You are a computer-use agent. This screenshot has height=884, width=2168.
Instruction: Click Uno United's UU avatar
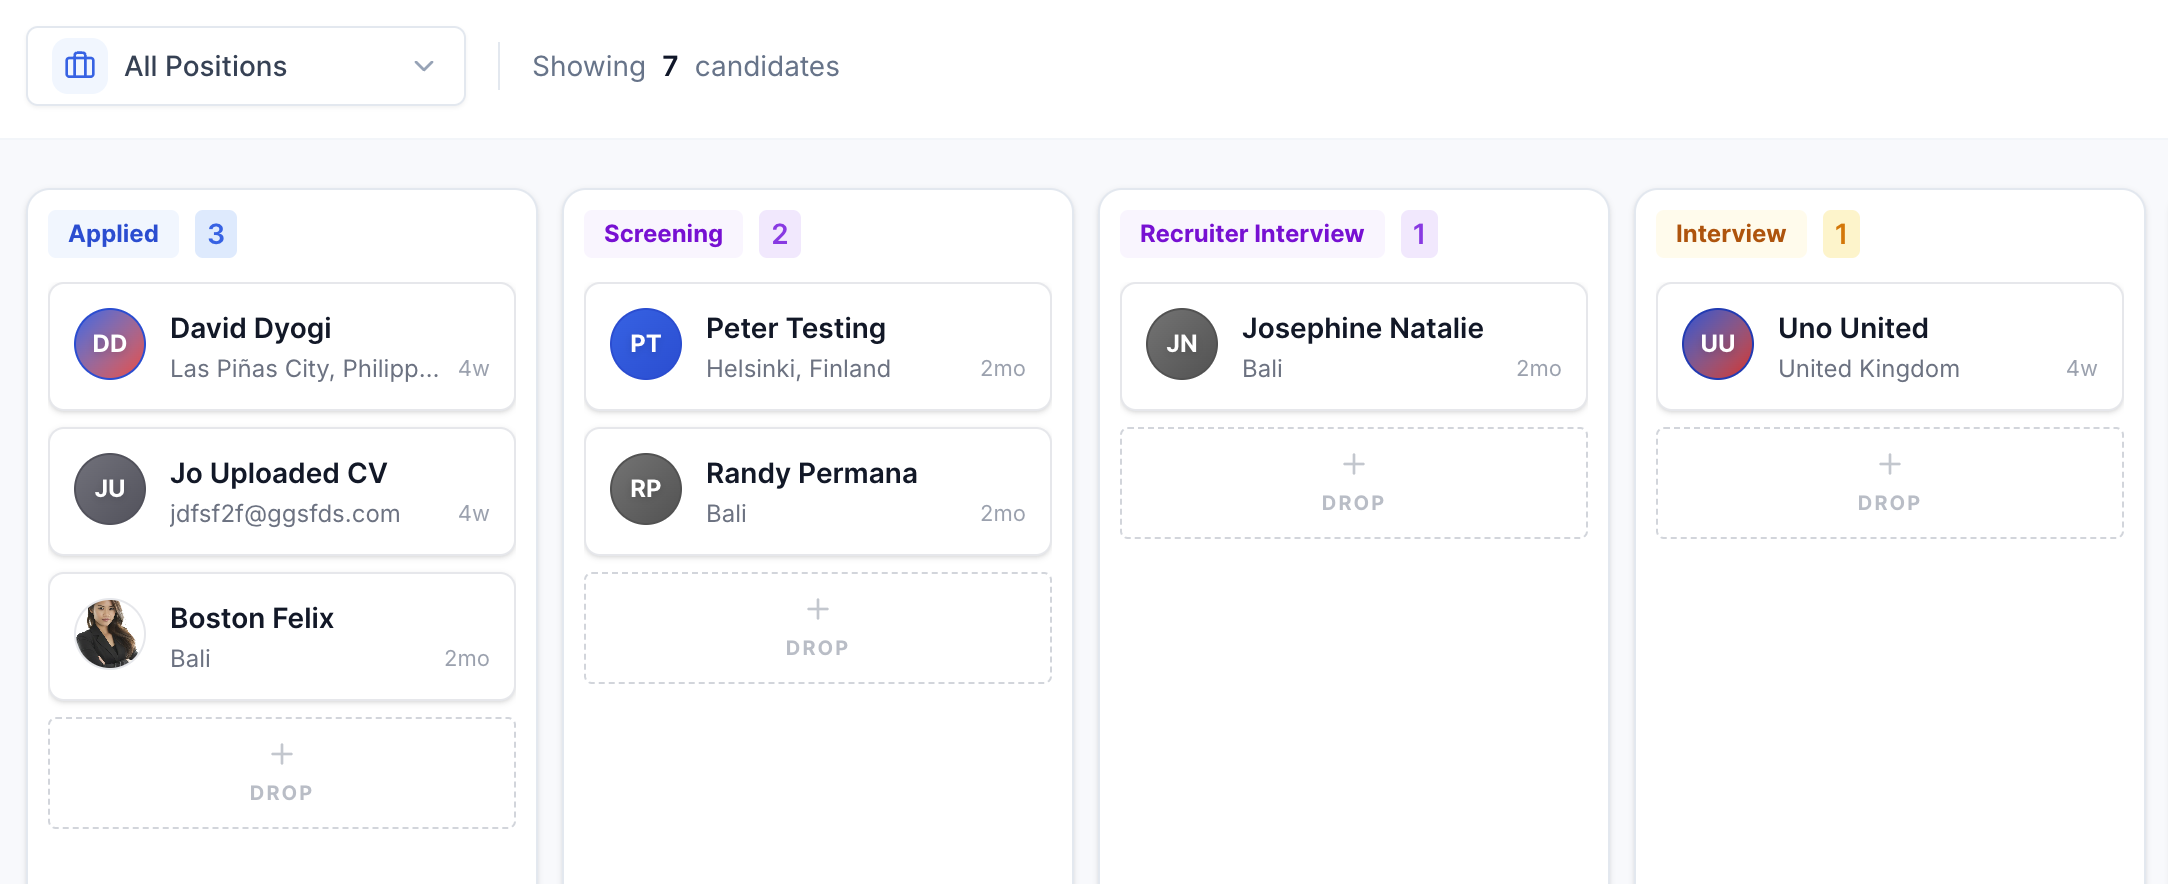tap(1718, 344)
